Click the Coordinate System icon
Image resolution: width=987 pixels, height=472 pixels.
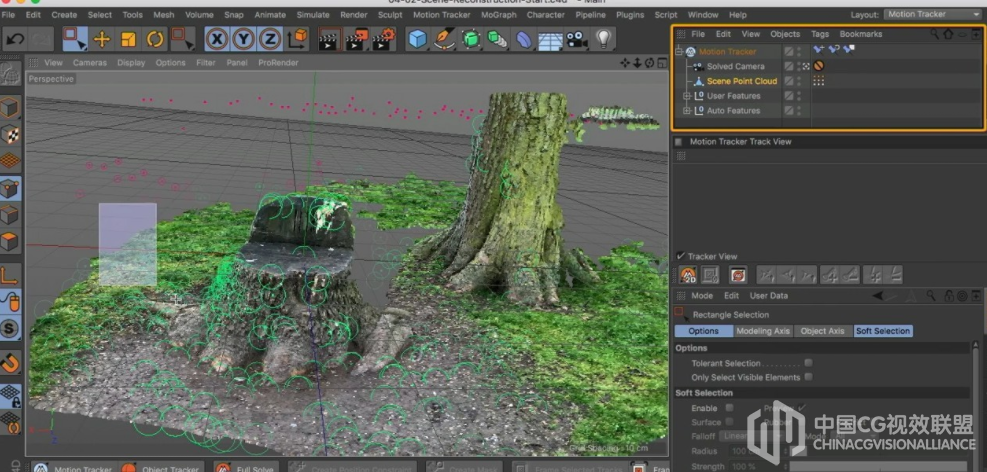(297, 40)
